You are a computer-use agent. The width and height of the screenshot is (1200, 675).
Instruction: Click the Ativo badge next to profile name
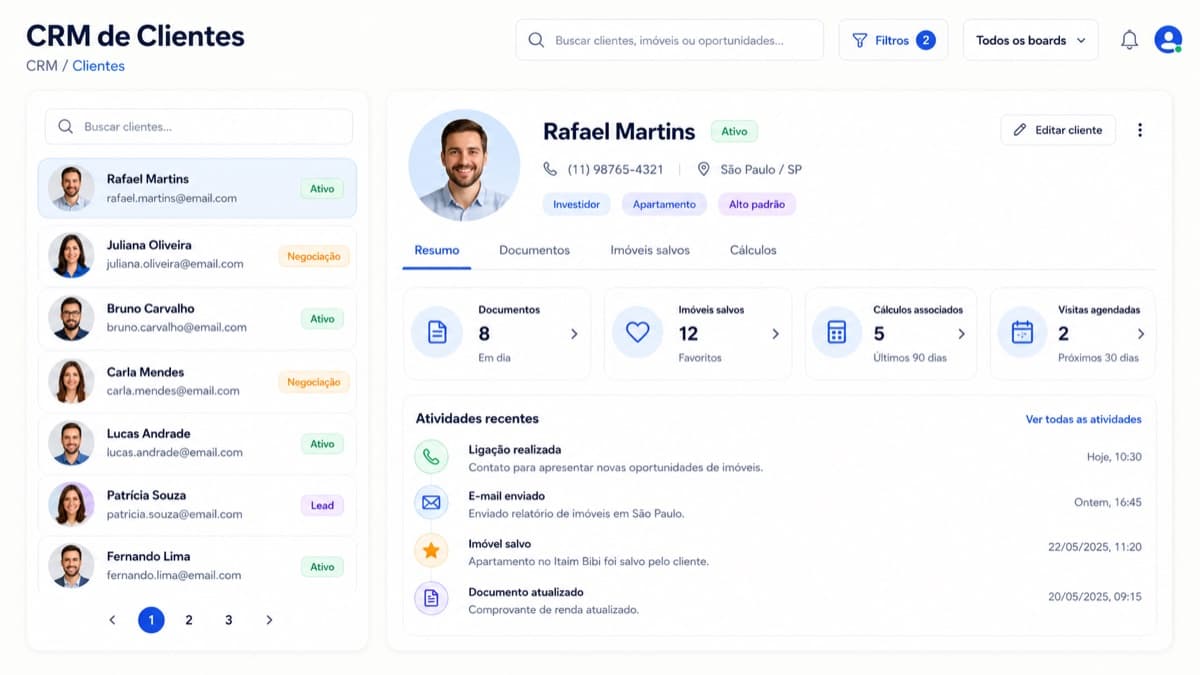tap(735, 131)
